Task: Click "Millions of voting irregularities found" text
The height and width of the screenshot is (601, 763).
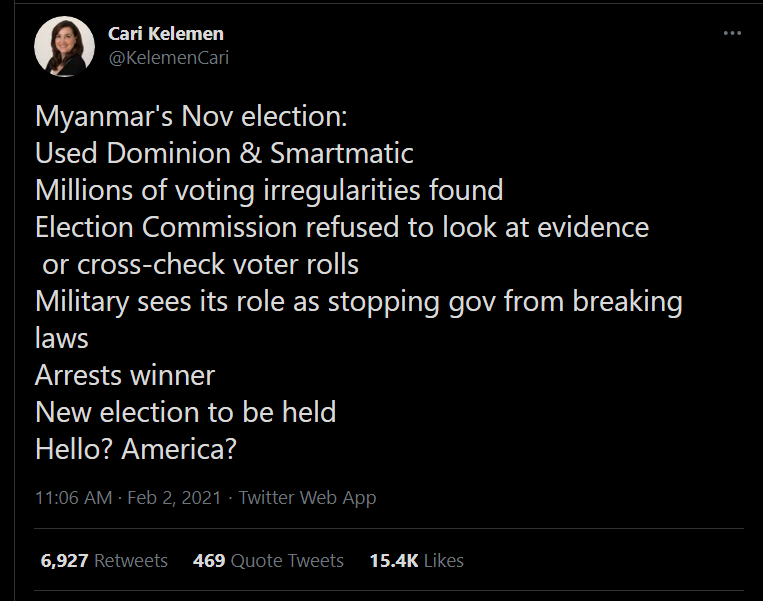Action: coord(269,190)
